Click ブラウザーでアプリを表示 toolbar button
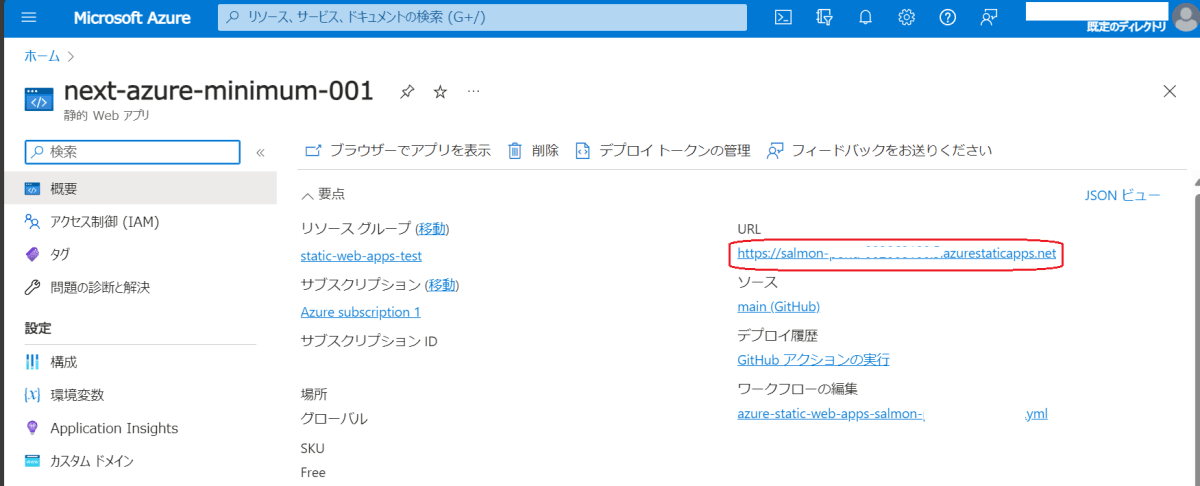 [397, 150]
